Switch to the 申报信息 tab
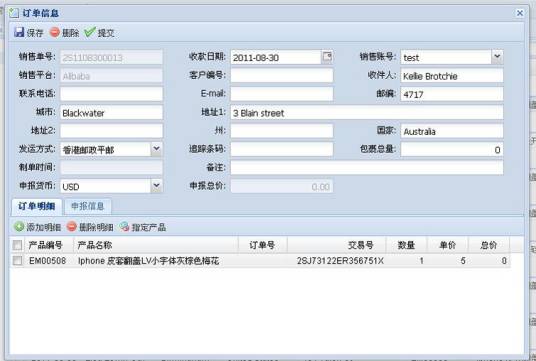 click(x=88, y=206)
